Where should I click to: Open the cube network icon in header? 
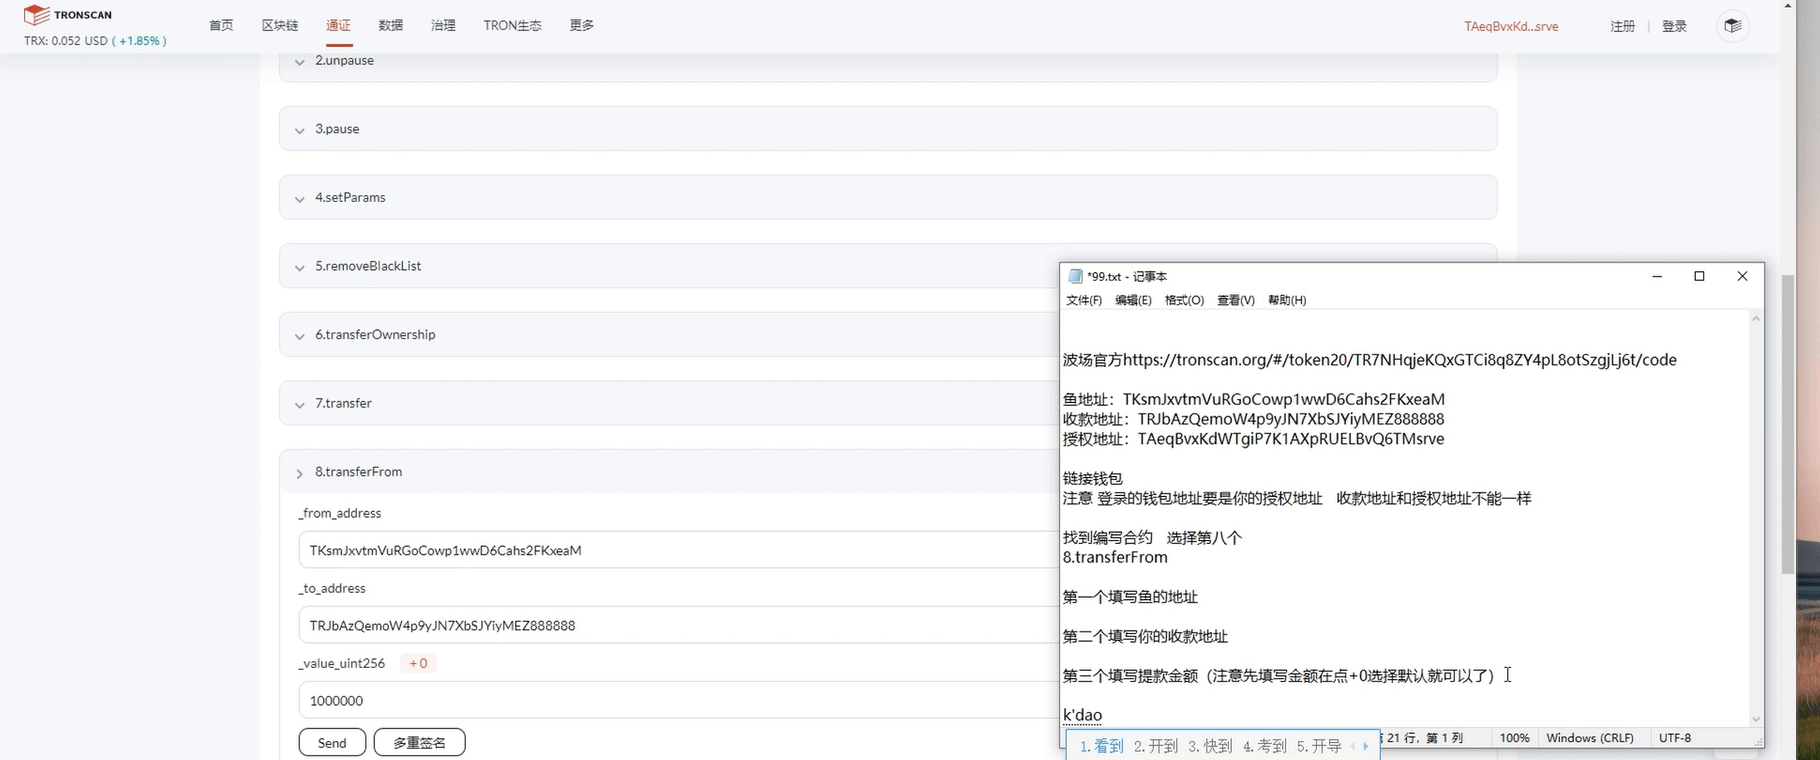coord(1732,26)
